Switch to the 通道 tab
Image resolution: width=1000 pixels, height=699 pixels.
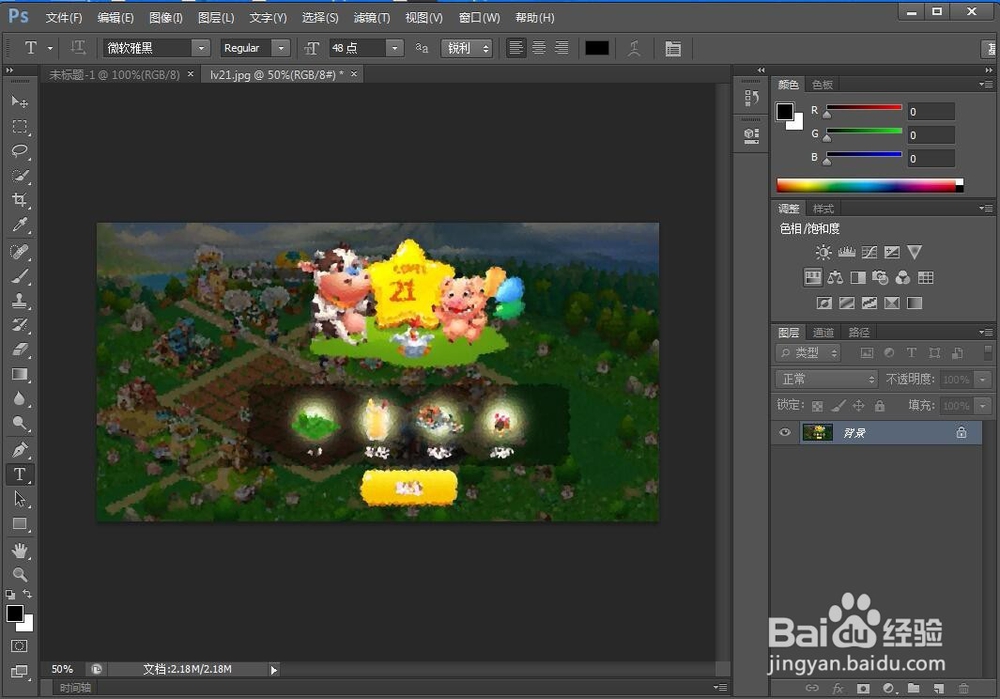click(x=823, y=332)
